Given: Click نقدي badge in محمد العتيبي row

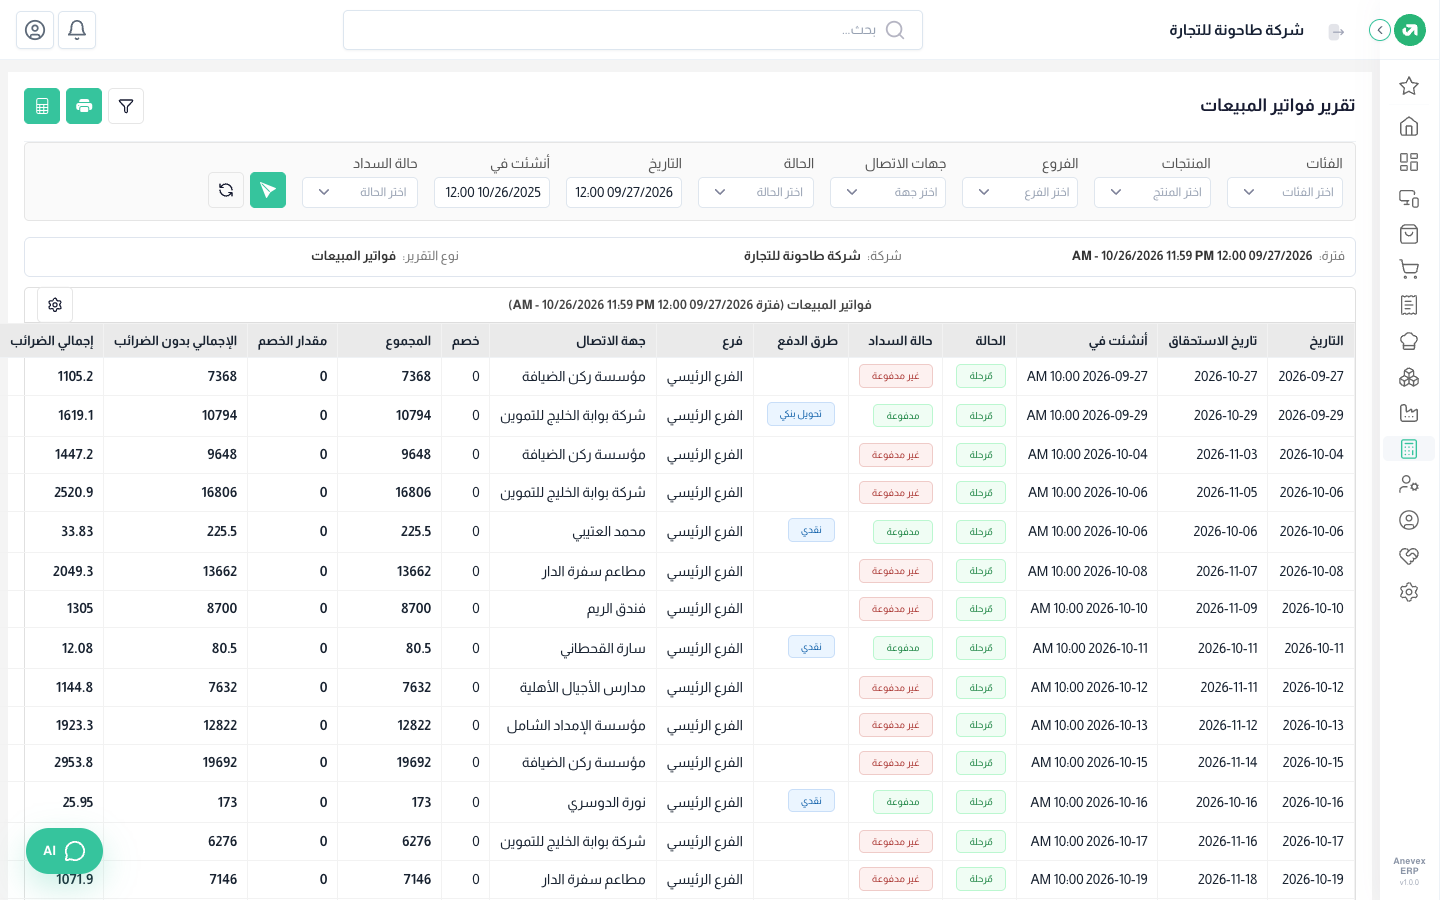Looking at the screenshot, I should click(811, 530).
